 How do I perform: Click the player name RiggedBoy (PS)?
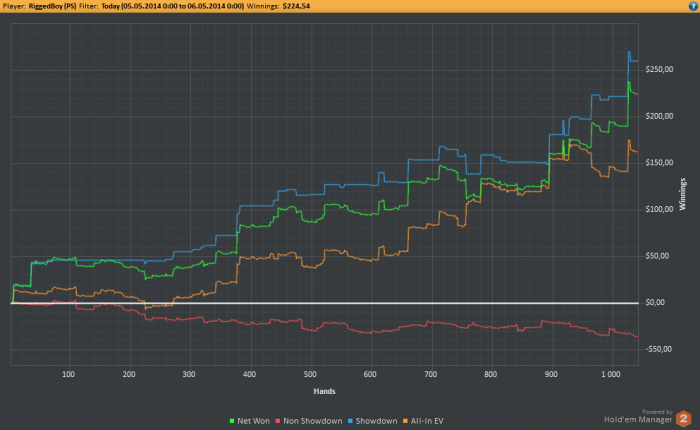point(52,6)
